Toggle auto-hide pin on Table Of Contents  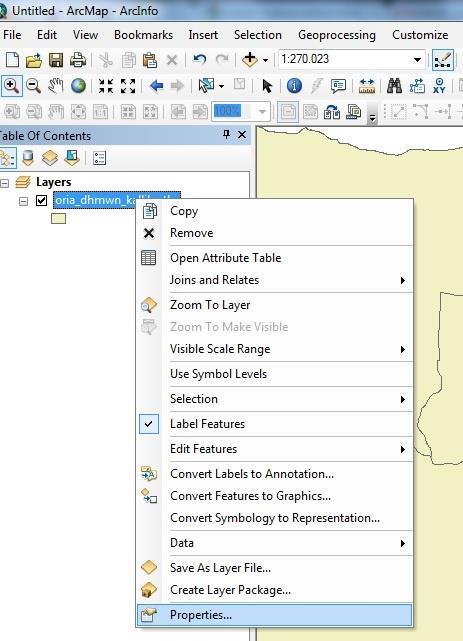(226, 134)
